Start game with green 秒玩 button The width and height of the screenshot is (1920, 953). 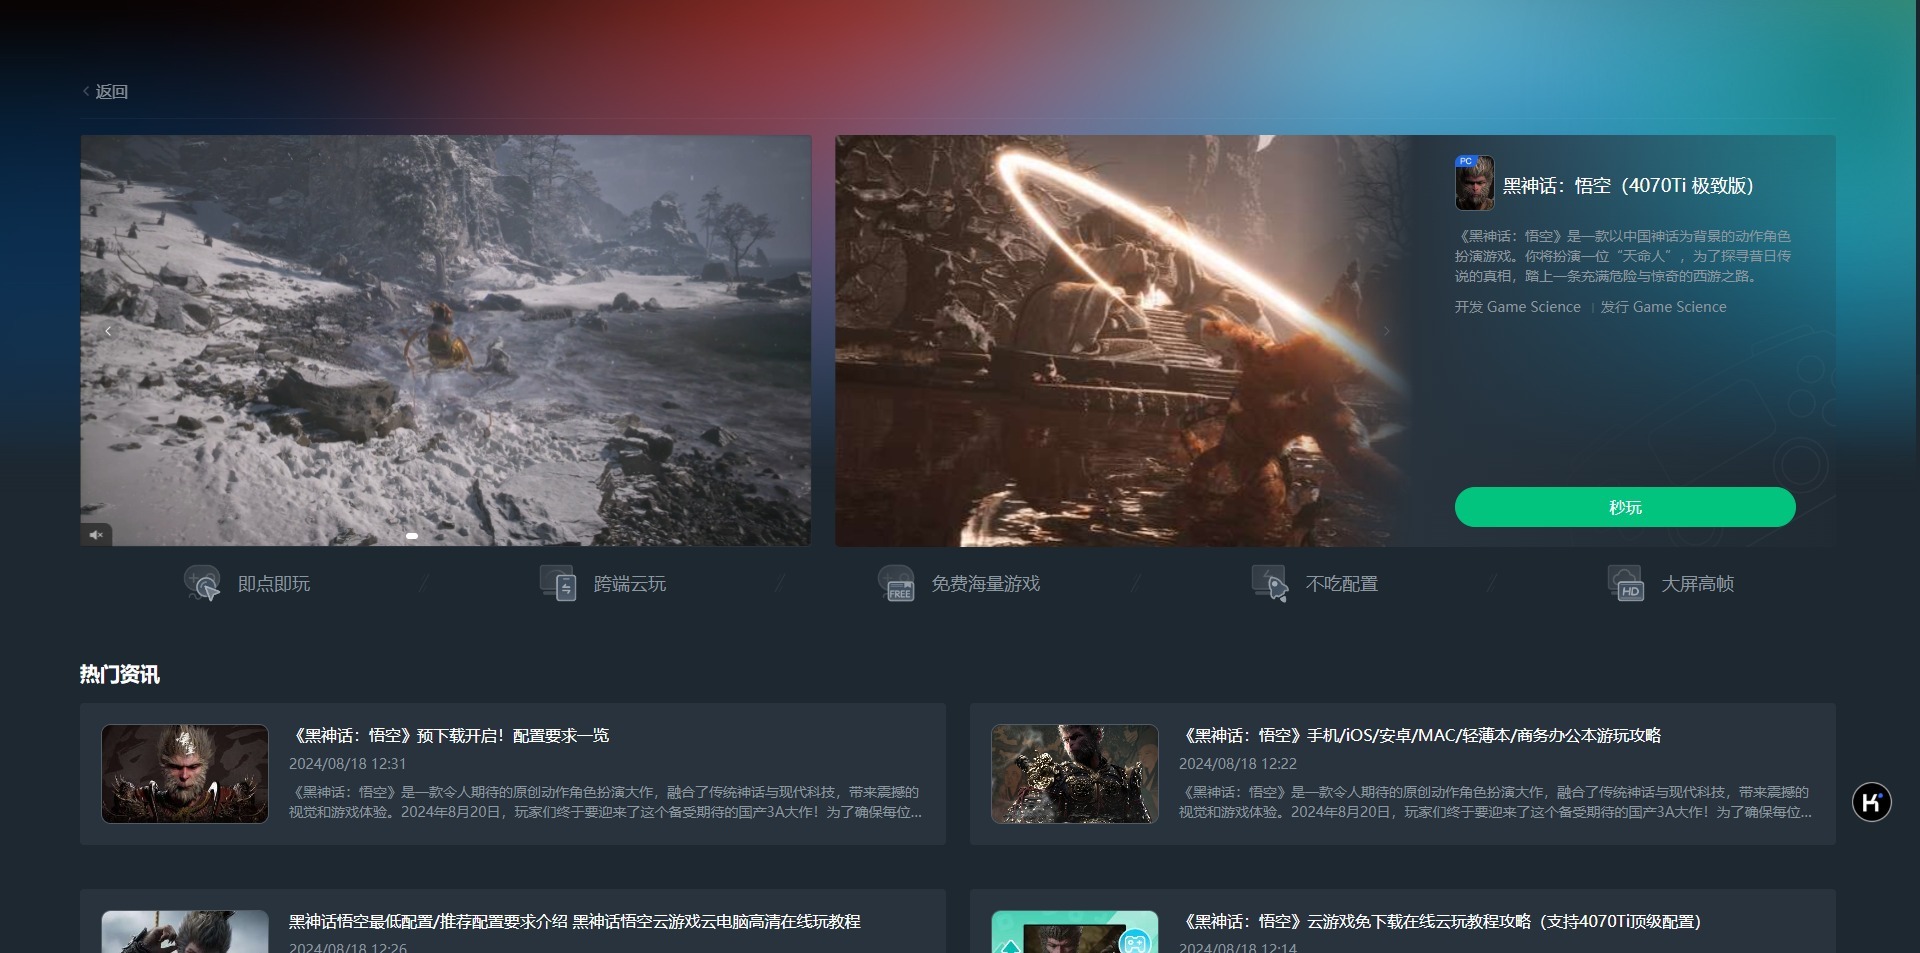[1625, 507]
